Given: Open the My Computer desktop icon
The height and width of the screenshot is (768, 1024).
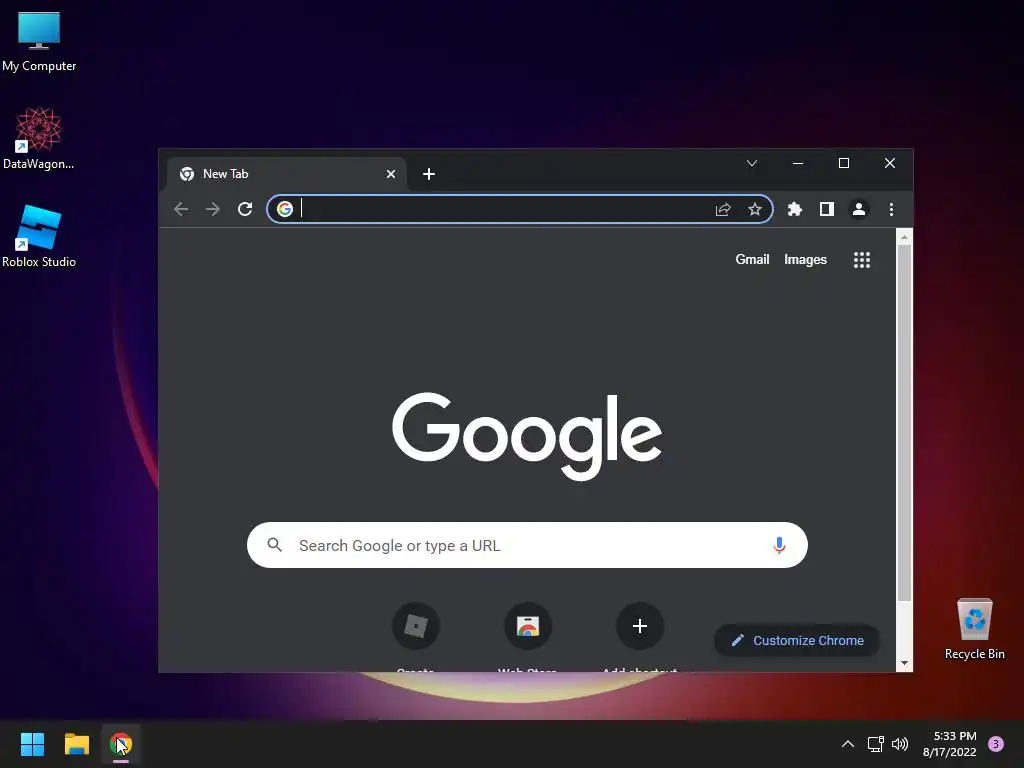Looking at the screenshot, I should coord(39,40).
